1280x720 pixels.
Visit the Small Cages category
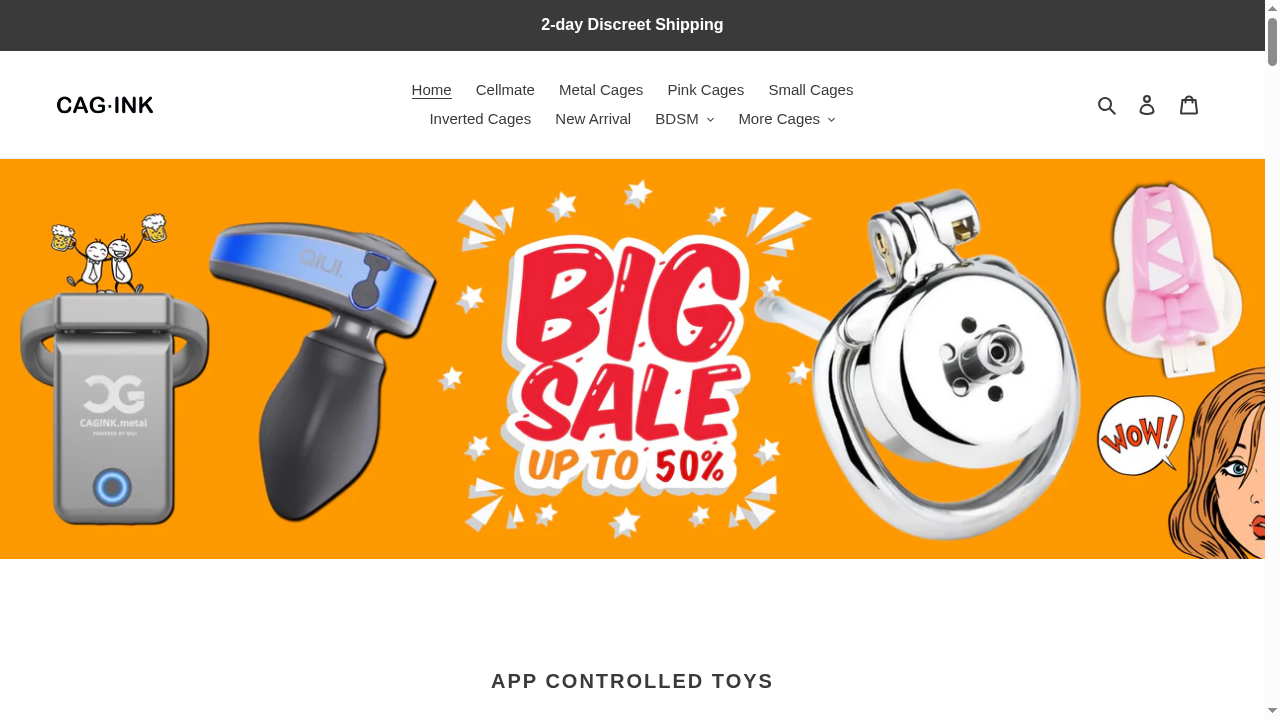pos(811,90)
